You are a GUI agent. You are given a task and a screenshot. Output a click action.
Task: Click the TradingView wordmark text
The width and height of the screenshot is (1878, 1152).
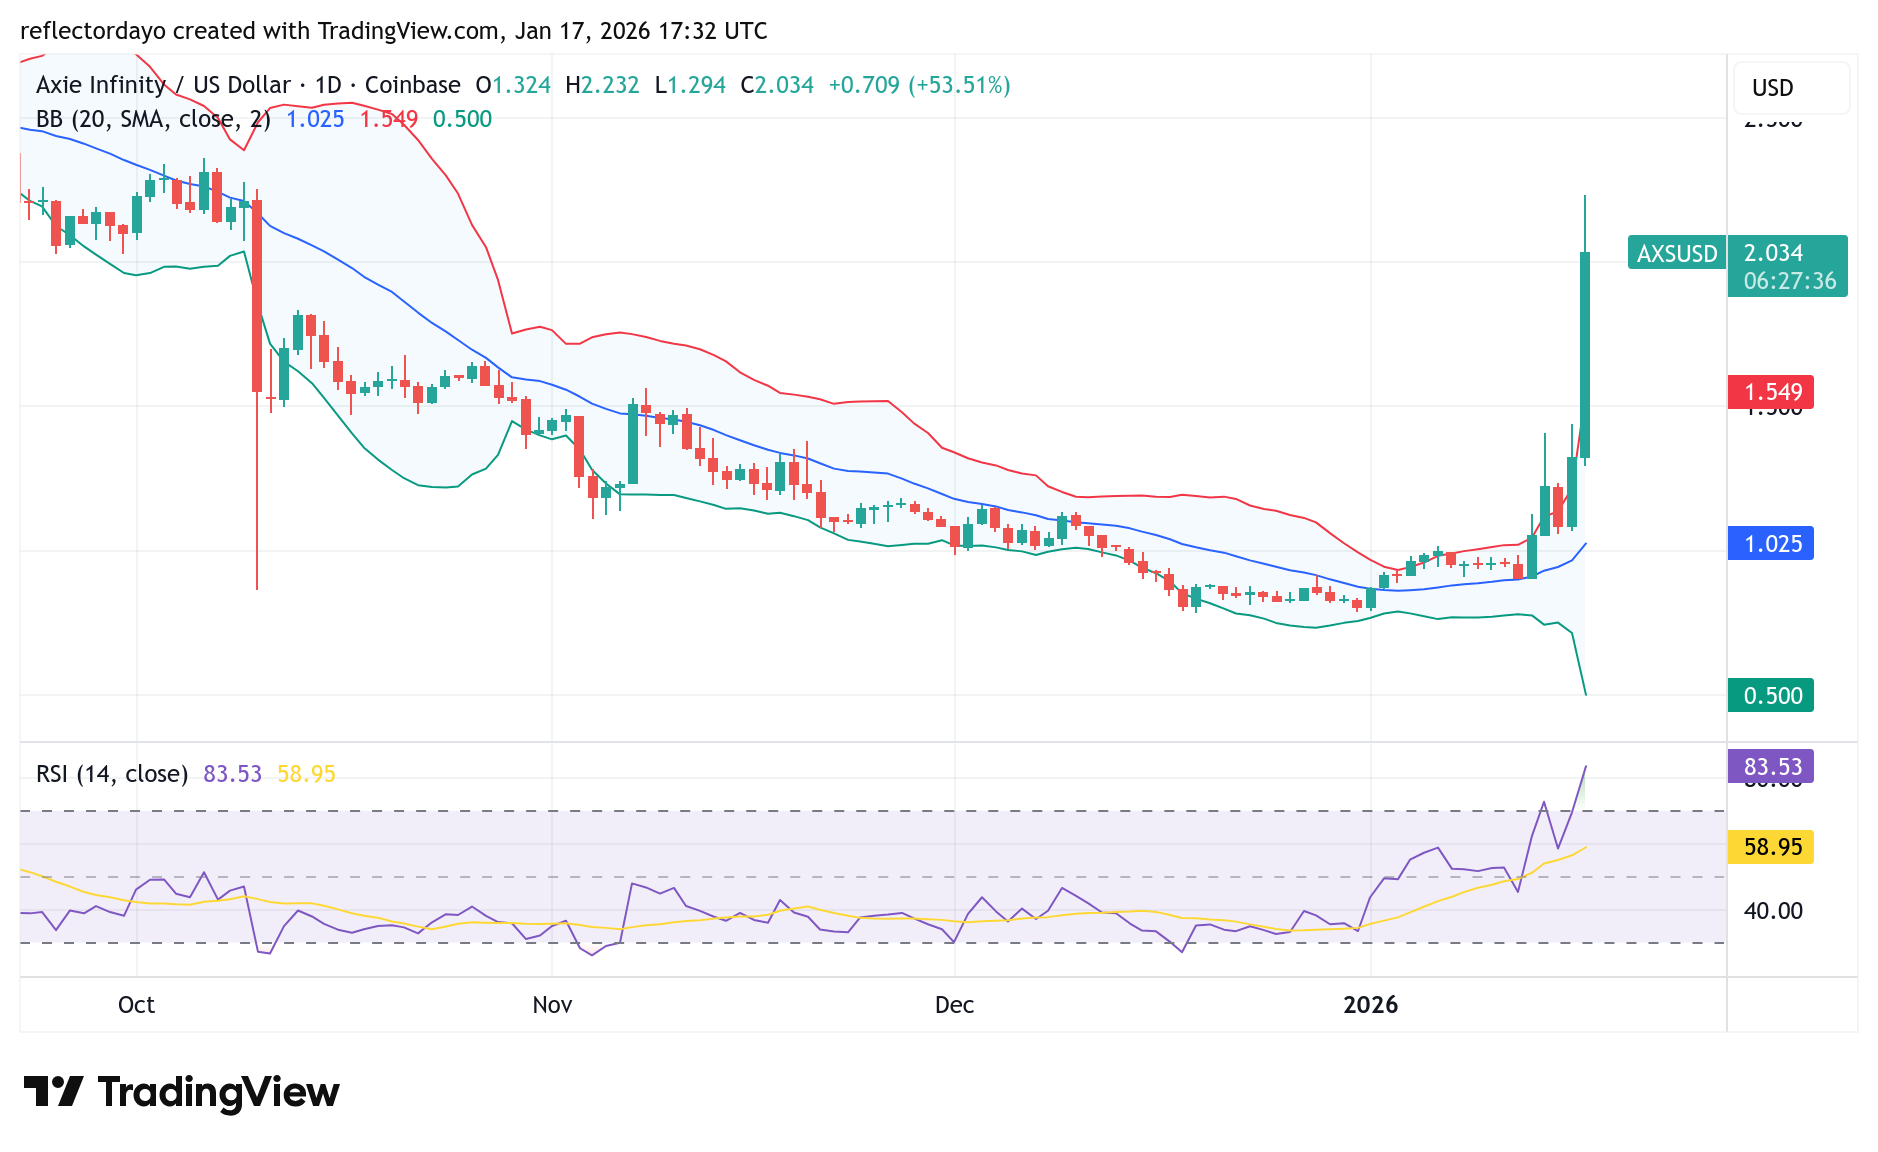(219, 1092)
